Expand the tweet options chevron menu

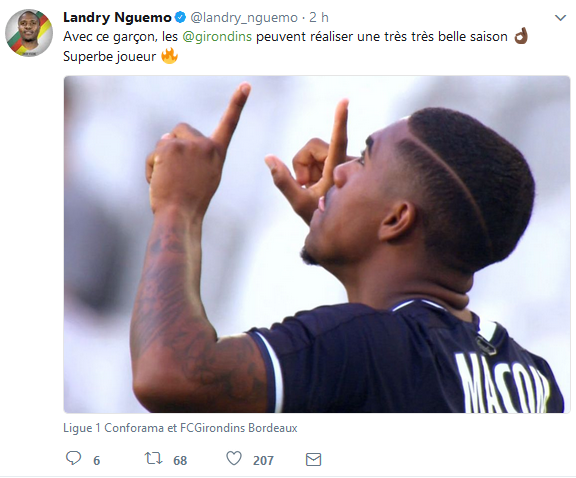point(560,18)
